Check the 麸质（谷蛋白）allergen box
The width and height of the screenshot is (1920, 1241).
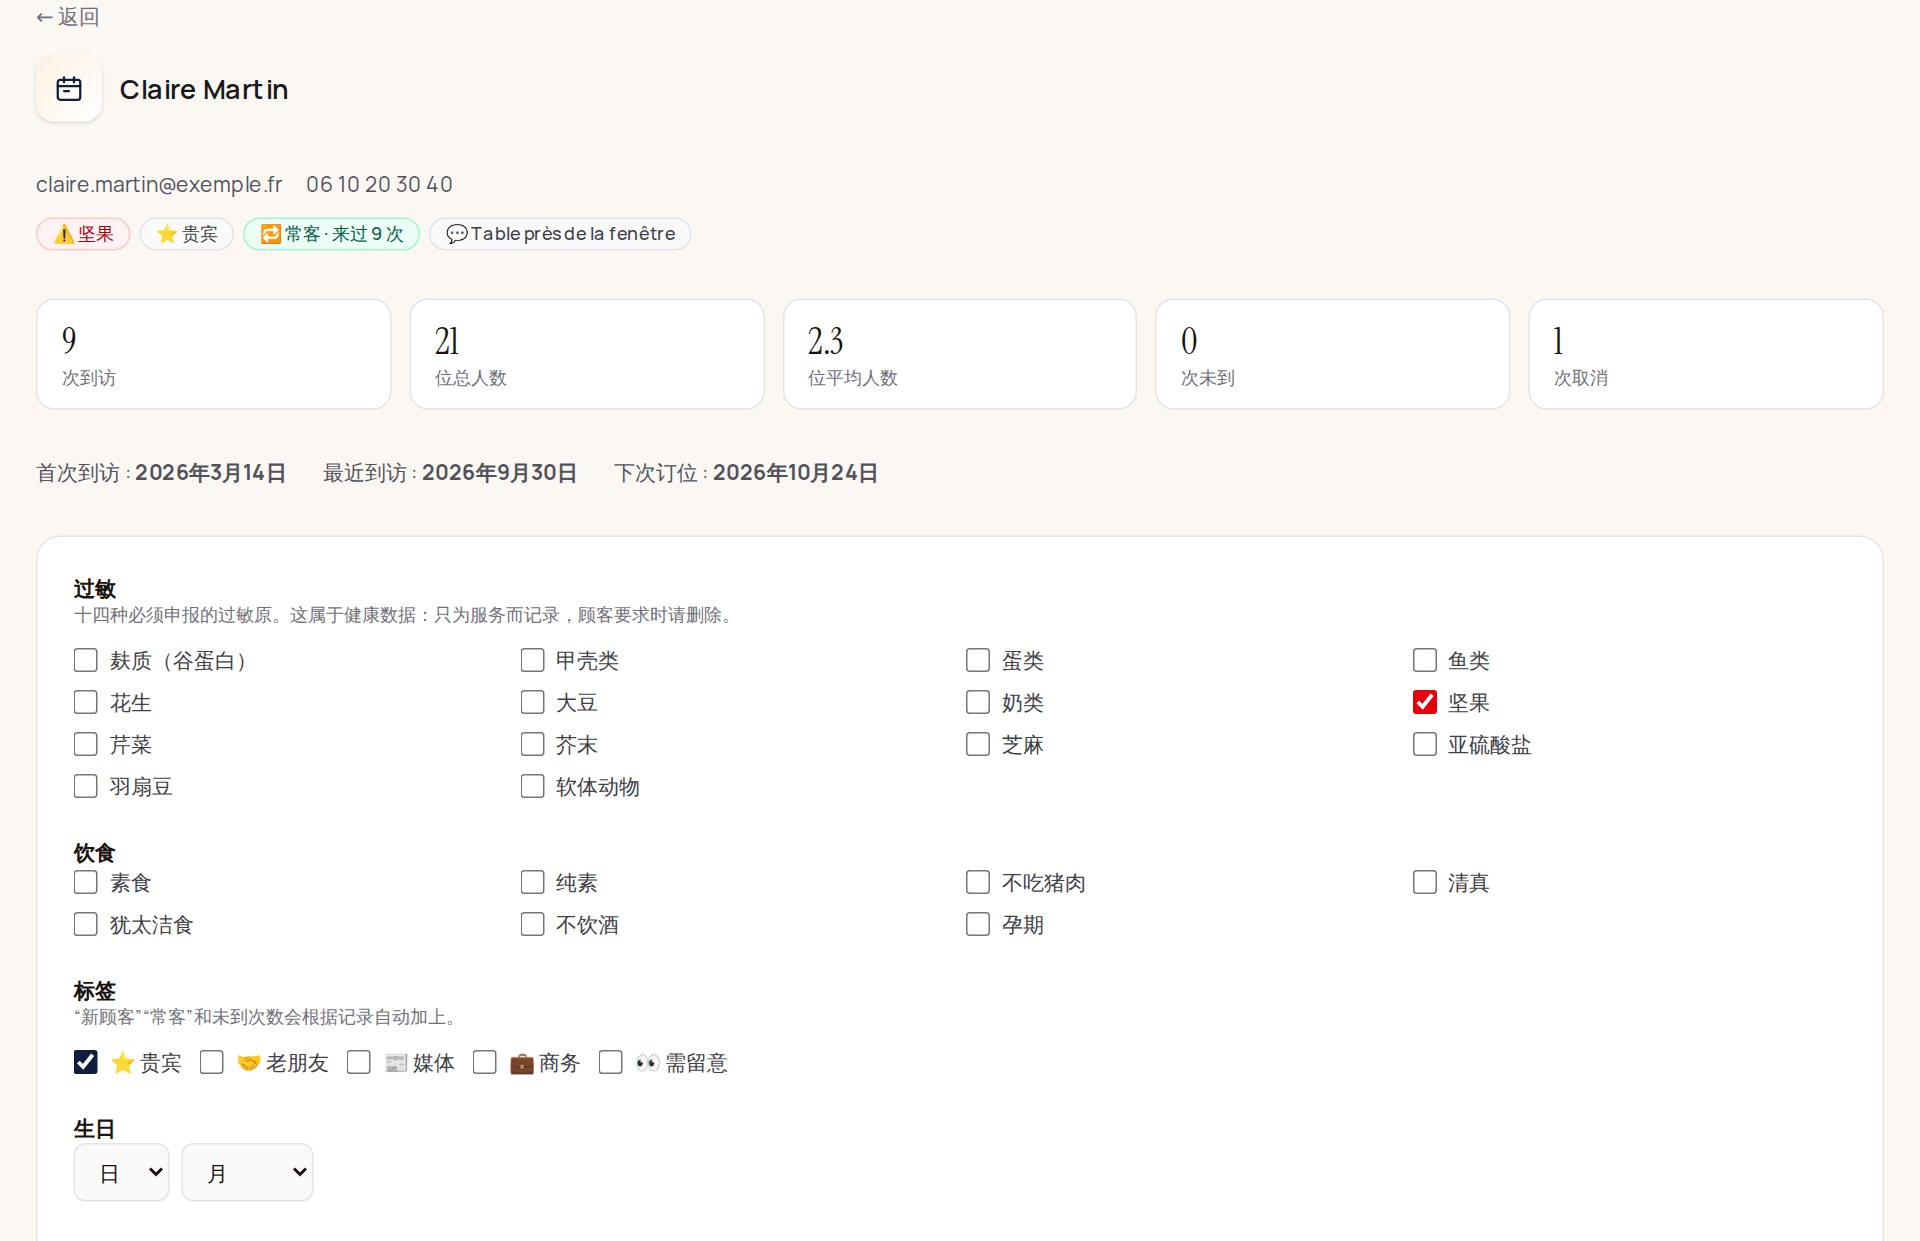[85, 660]
